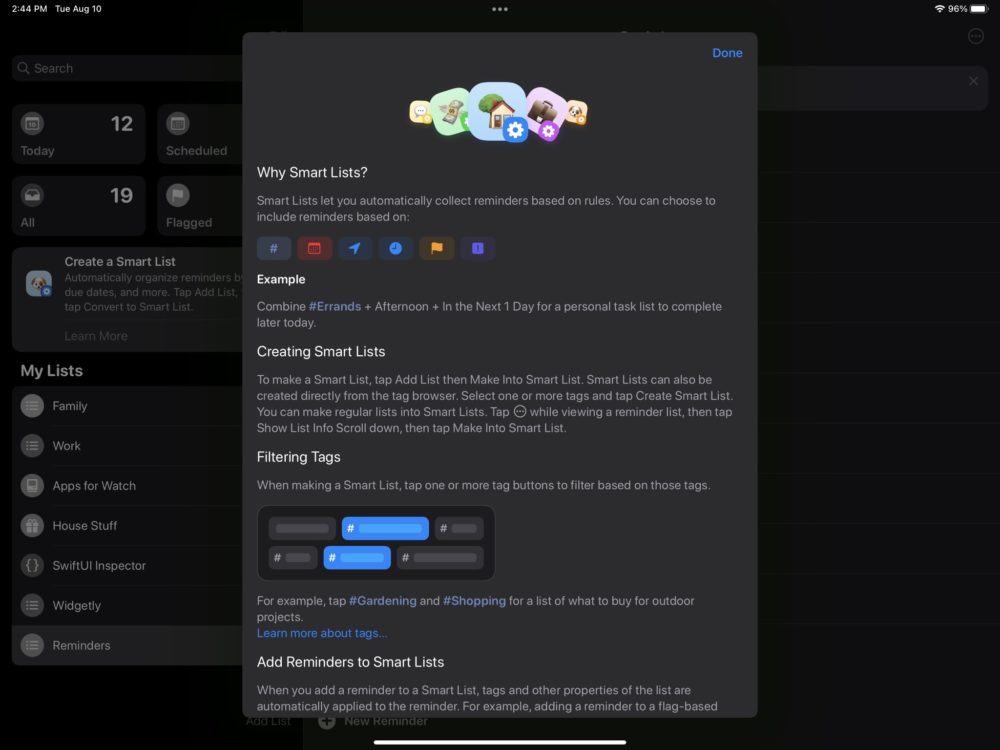Tap Done to dismiss Smart Lists info
Image resolution: width=1000 pixels, height=750 pixels.
point(727,53)
